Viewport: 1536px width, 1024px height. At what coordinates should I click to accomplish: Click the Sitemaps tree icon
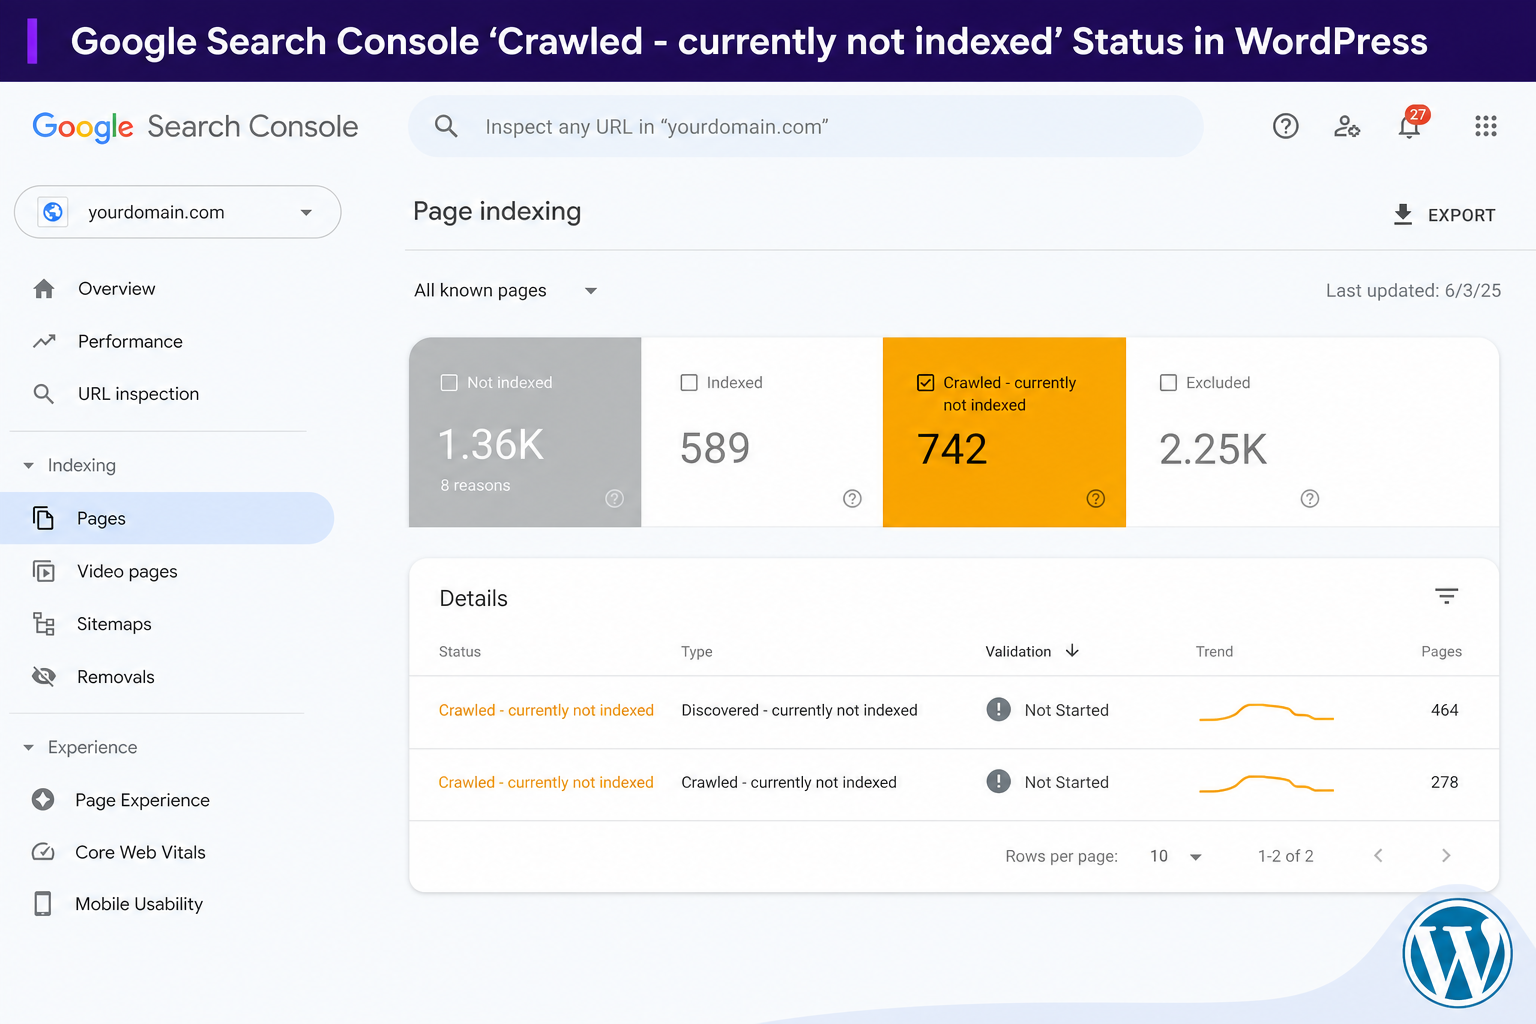coord(44,624)
